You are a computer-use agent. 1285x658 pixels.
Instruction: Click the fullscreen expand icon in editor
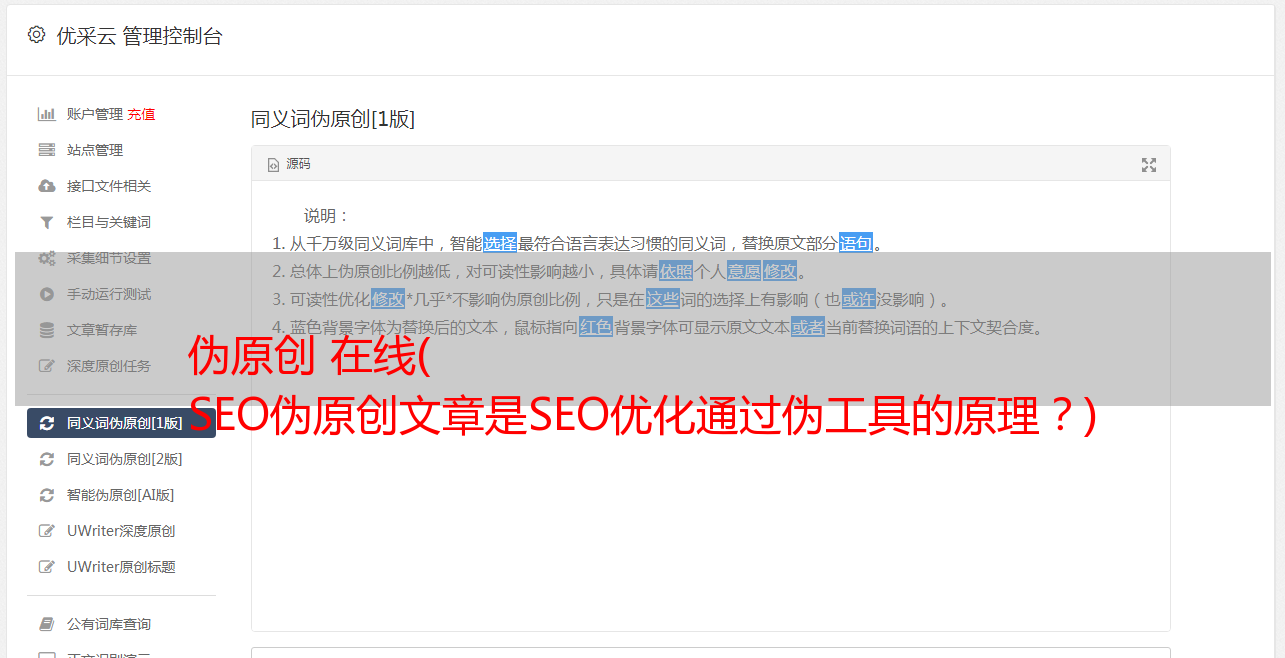(x=1149, y=165)
